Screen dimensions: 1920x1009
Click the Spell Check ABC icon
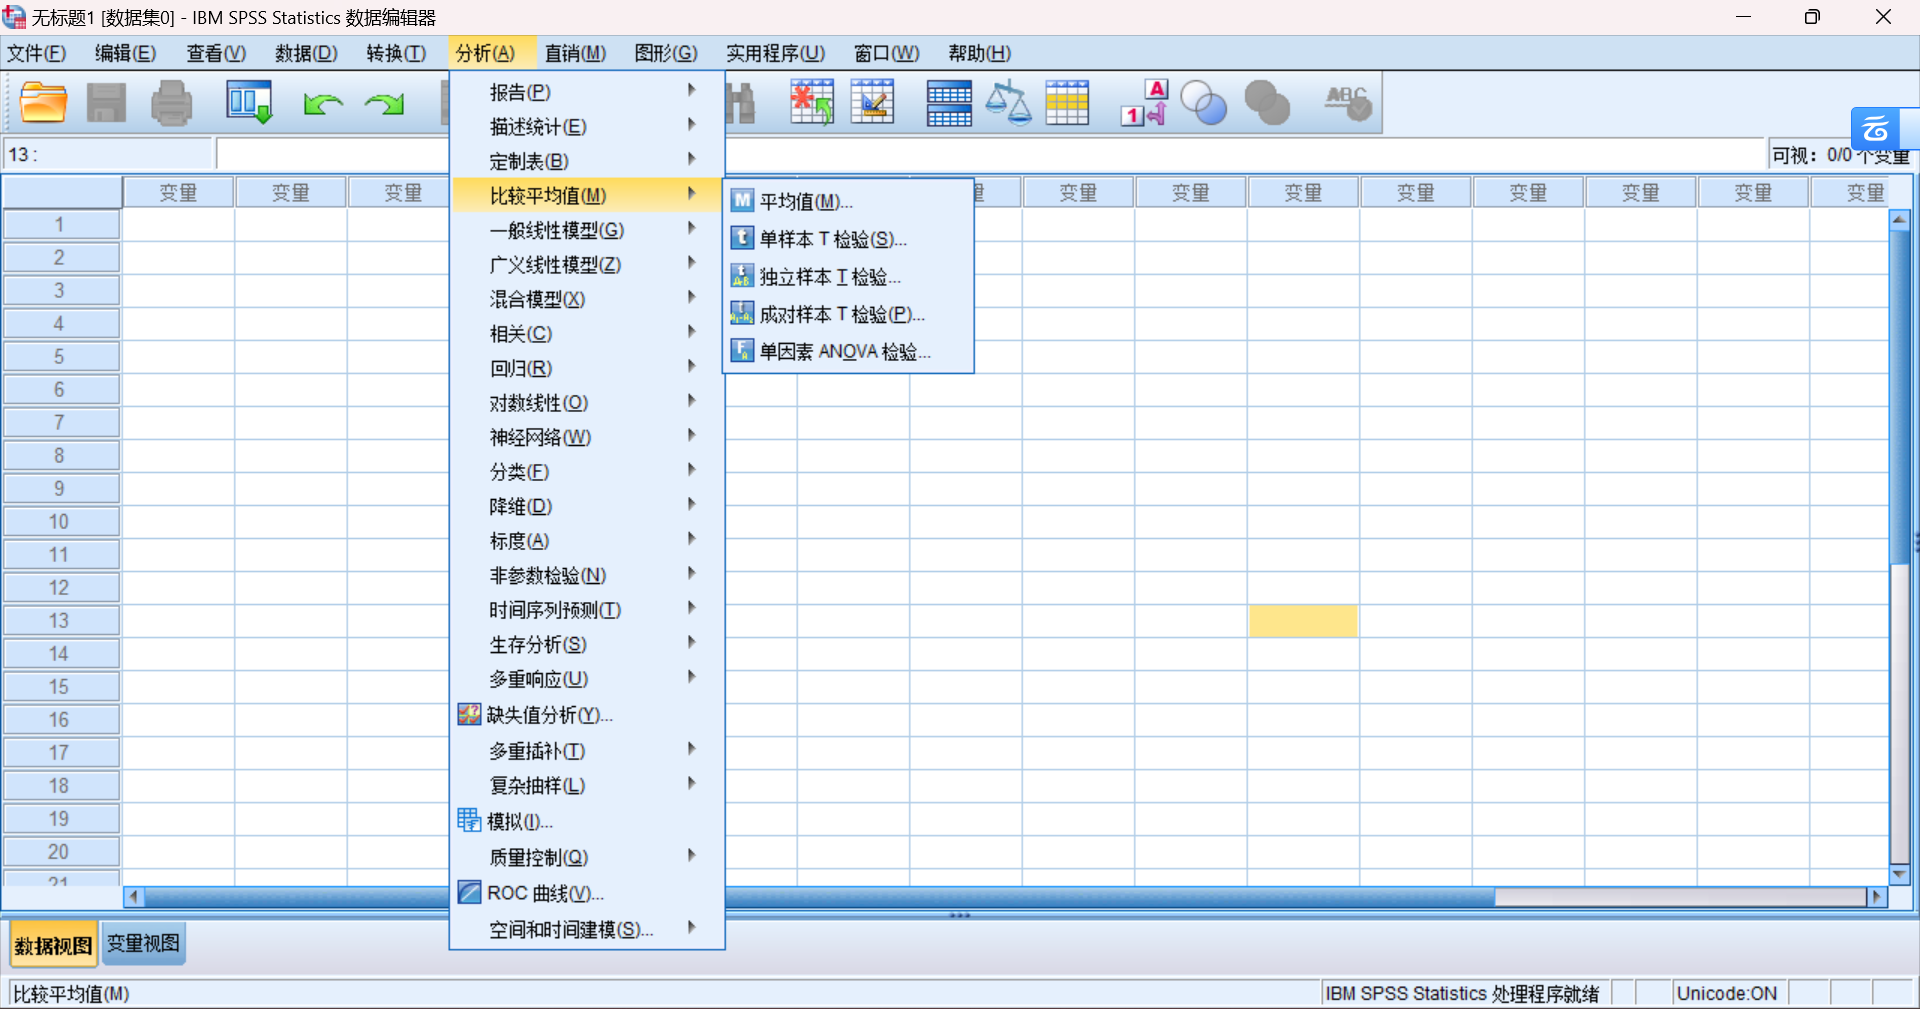(x=1348, y=102)
